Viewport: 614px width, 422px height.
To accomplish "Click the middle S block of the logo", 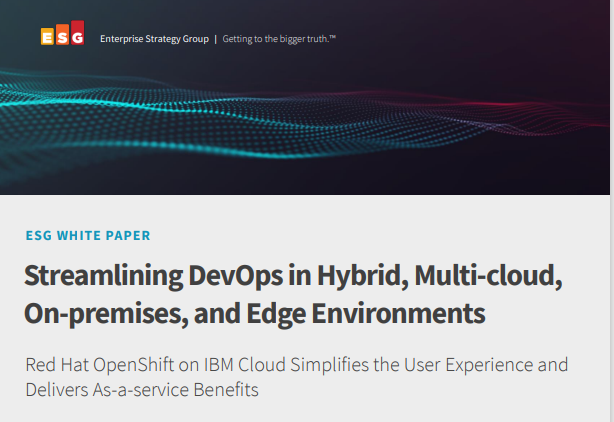I will (x=62, y=38).
